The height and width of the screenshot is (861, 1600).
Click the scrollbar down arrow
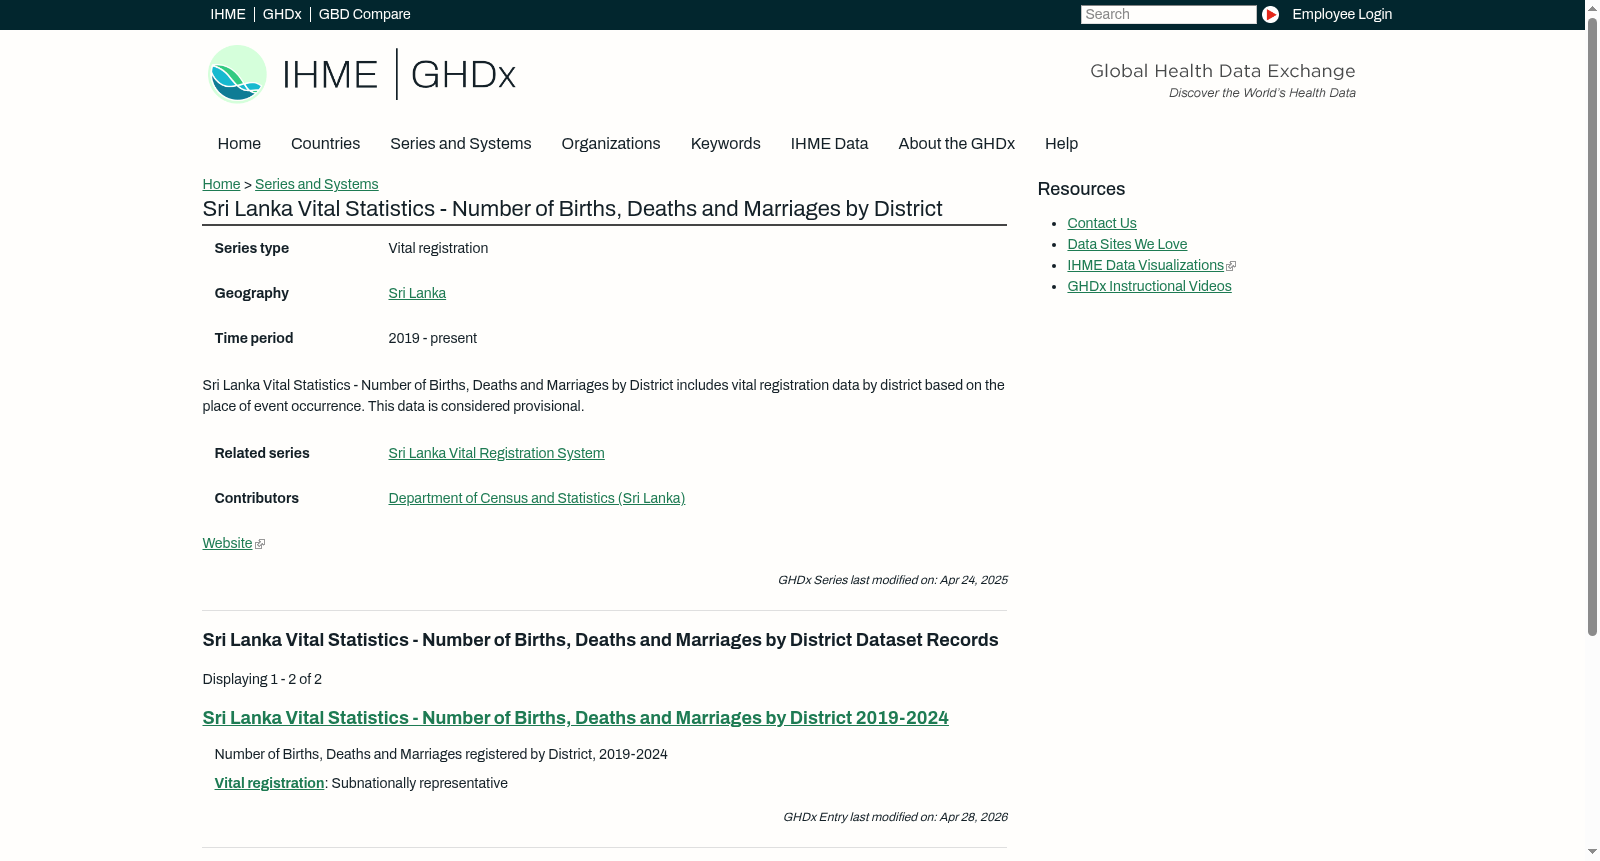1592,852
